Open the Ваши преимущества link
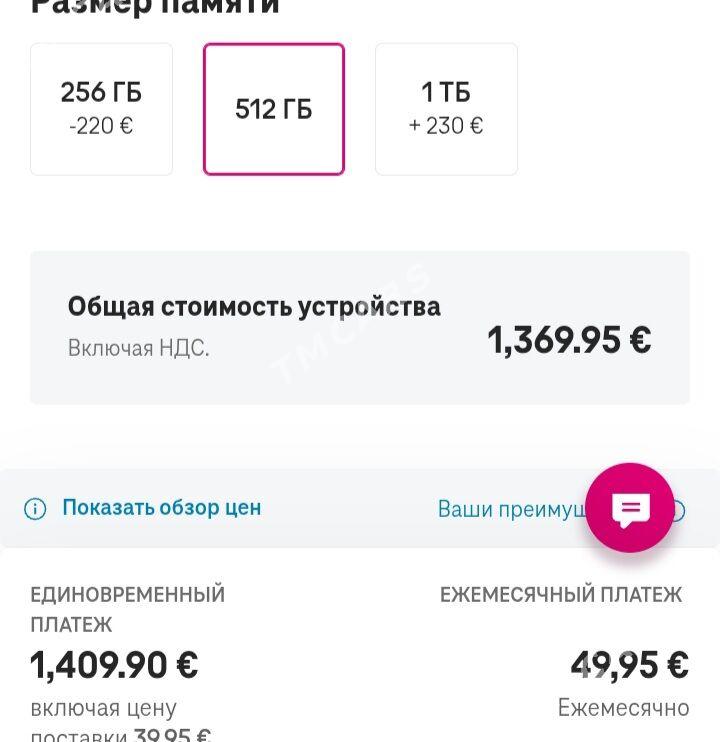 pyautogui.click(x=512, y=509)
